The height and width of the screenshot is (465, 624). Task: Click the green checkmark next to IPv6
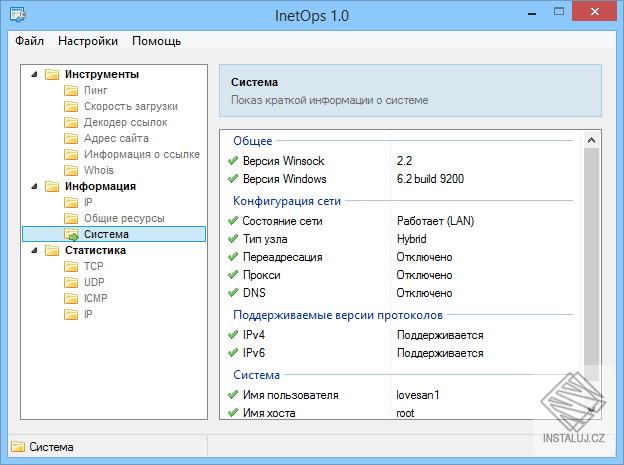point(233,353)
